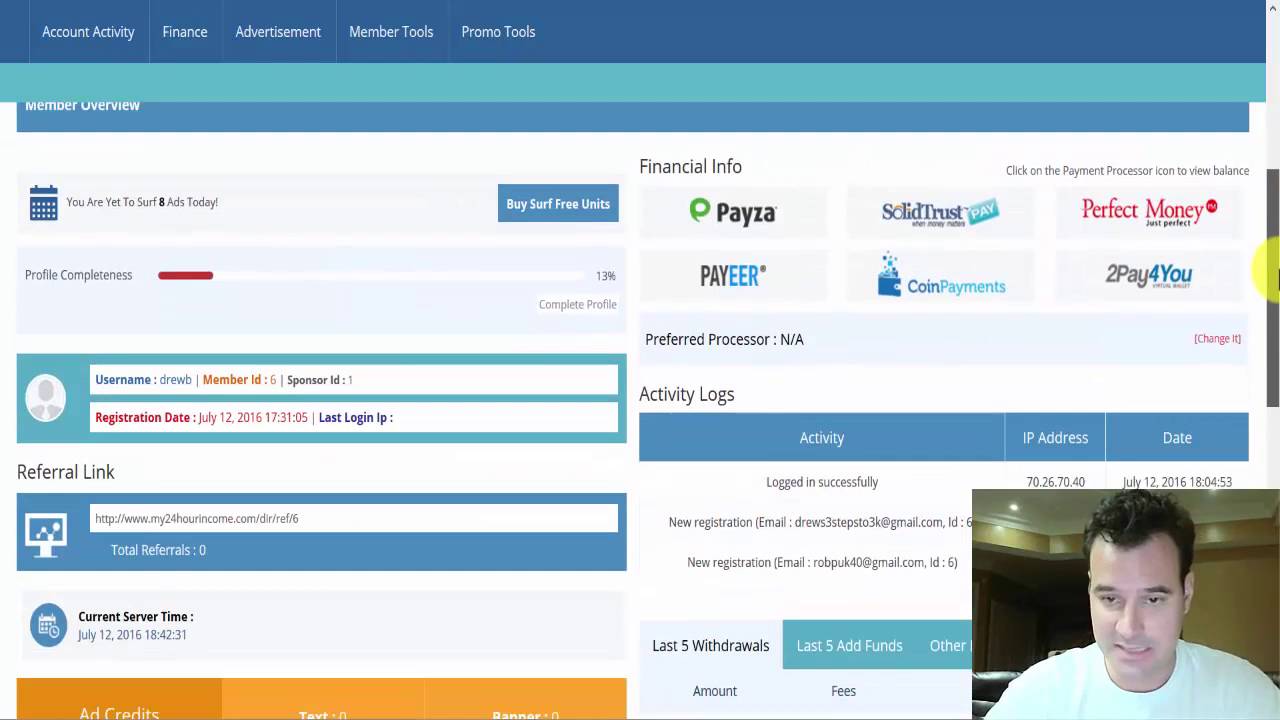Click the Referral Link heading
1280x720 pixels.
66,472
